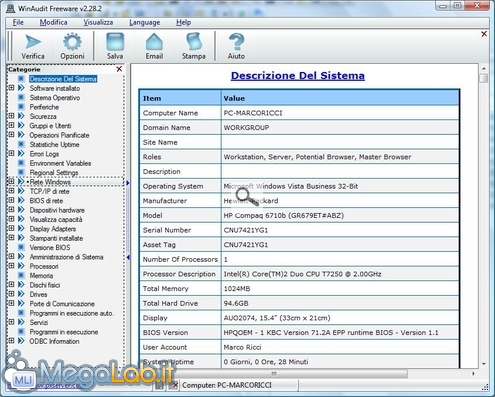Click icon beside Periferiche
495x397 pixels.
21,107
